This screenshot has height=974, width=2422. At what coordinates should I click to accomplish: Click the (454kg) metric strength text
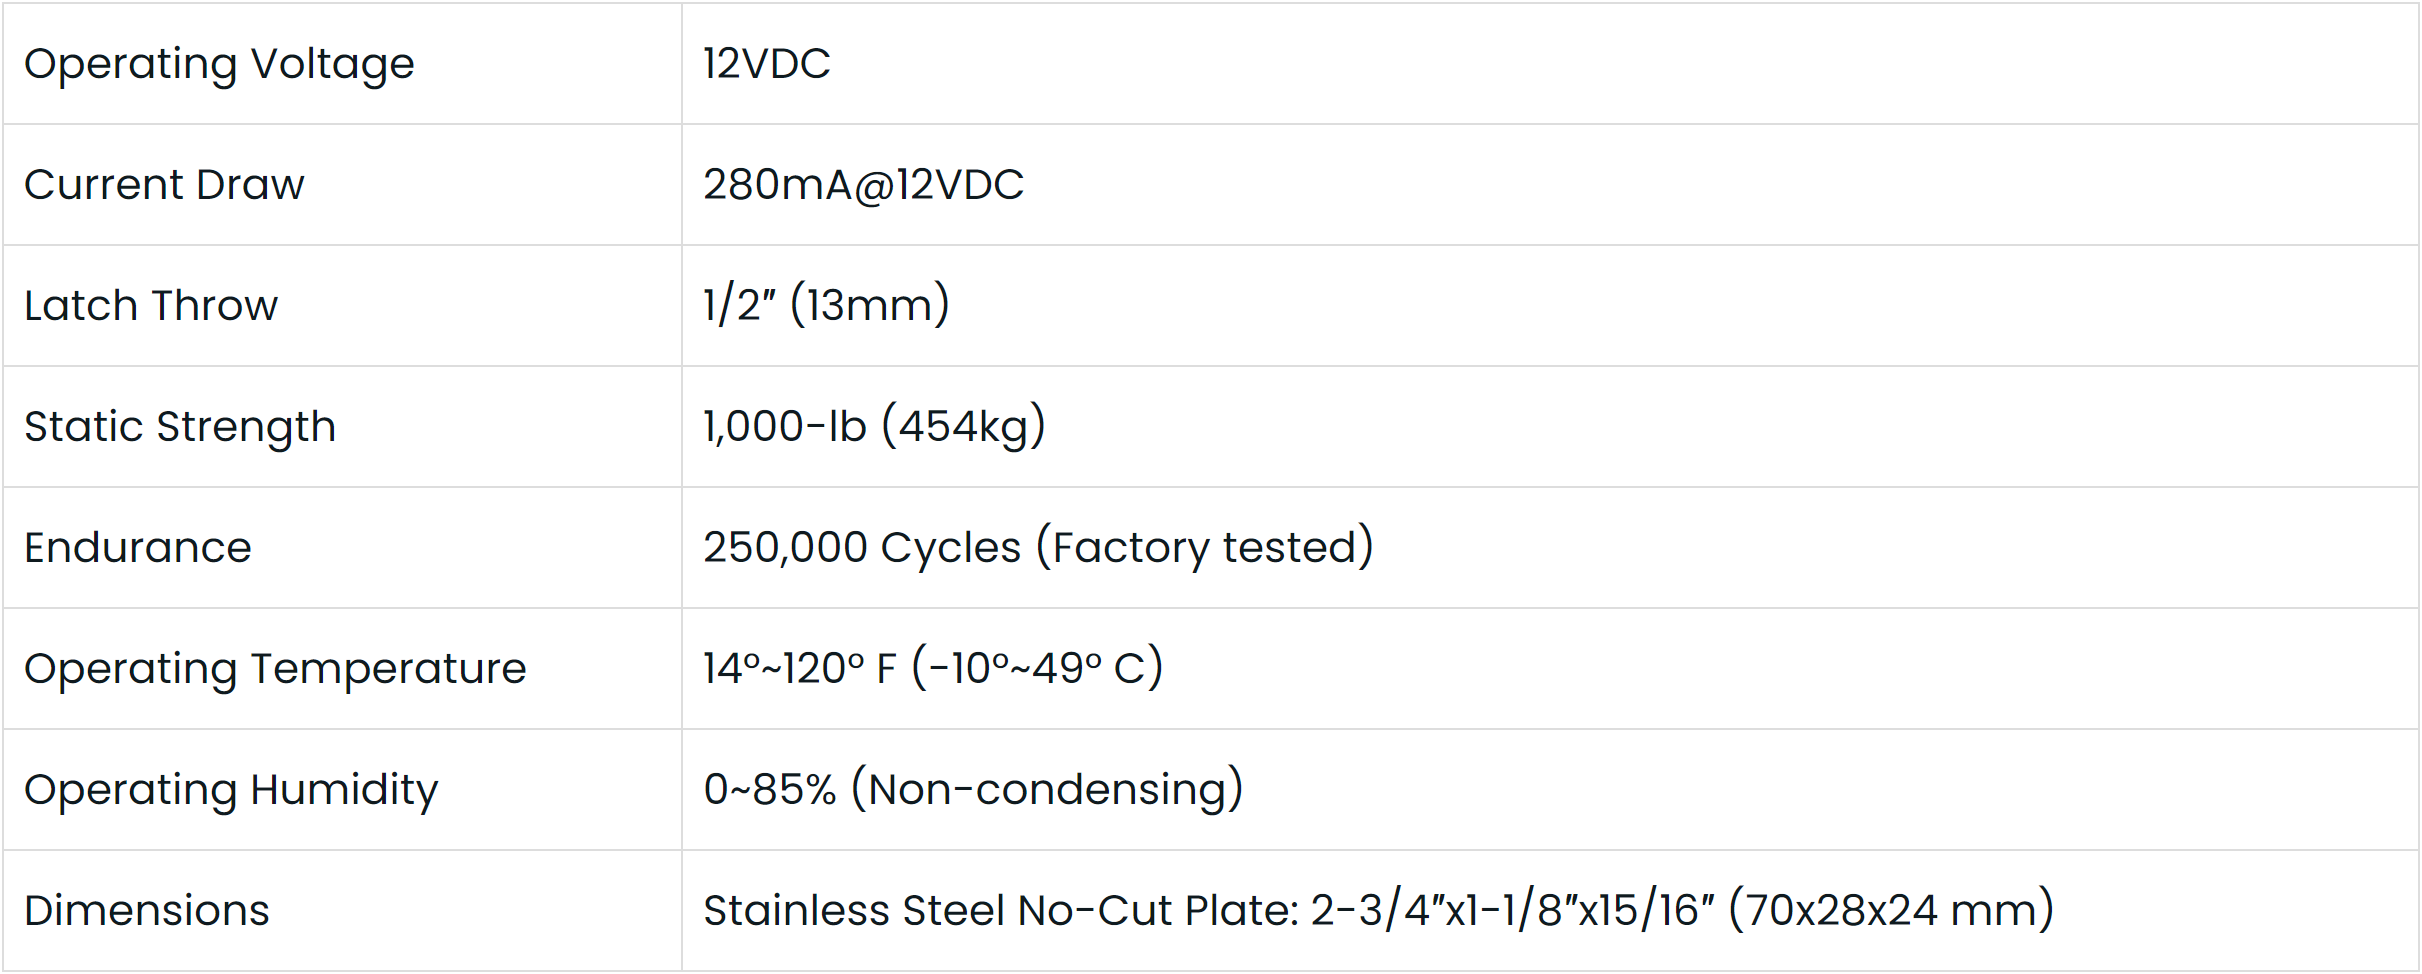pyautogui.click(x=963, y=427)
